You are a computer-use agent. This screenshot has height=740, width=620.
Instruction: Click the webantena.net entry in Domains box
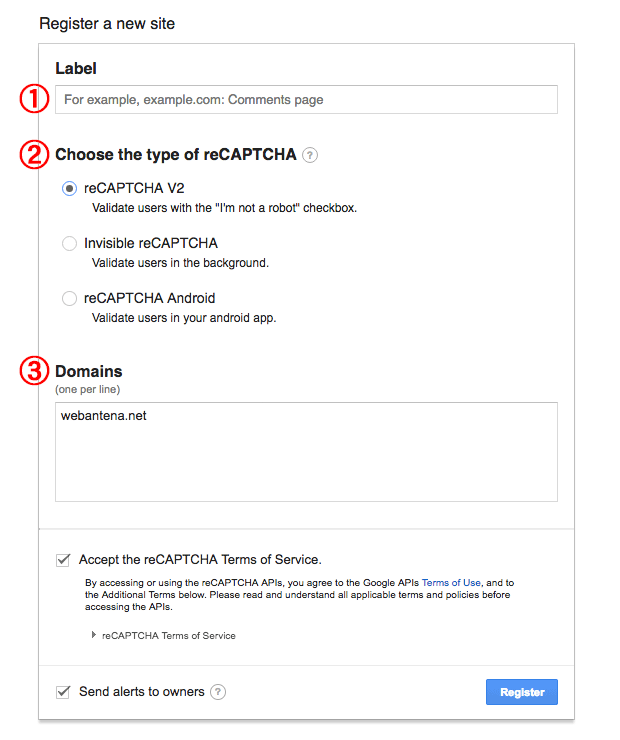104,416
